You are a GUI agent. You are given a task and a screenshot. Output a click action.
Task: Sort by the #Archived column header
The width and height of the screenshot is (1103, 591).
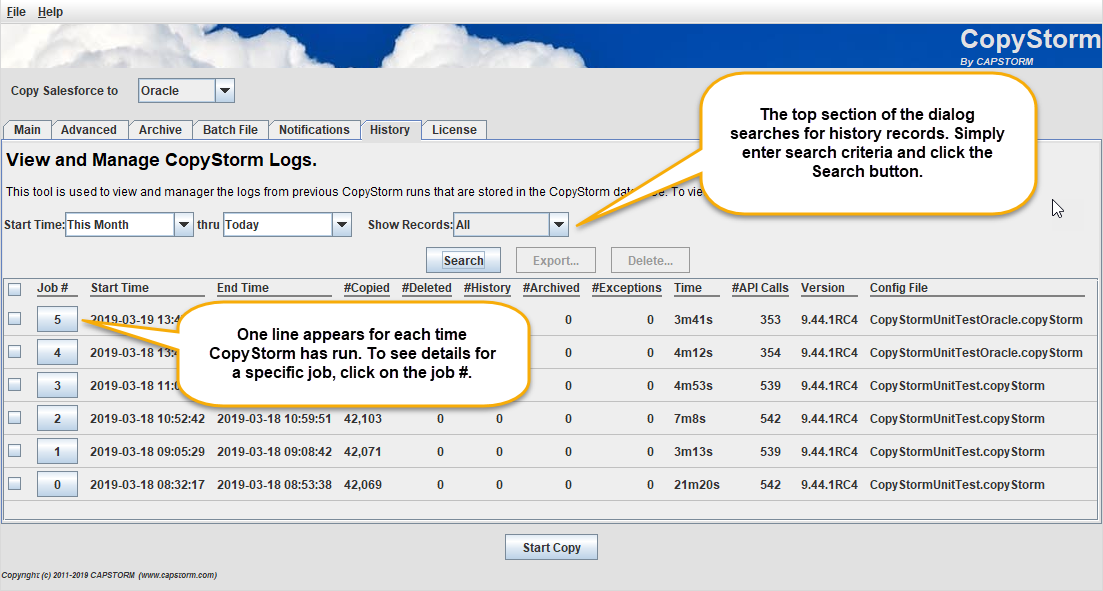point(551,288)
